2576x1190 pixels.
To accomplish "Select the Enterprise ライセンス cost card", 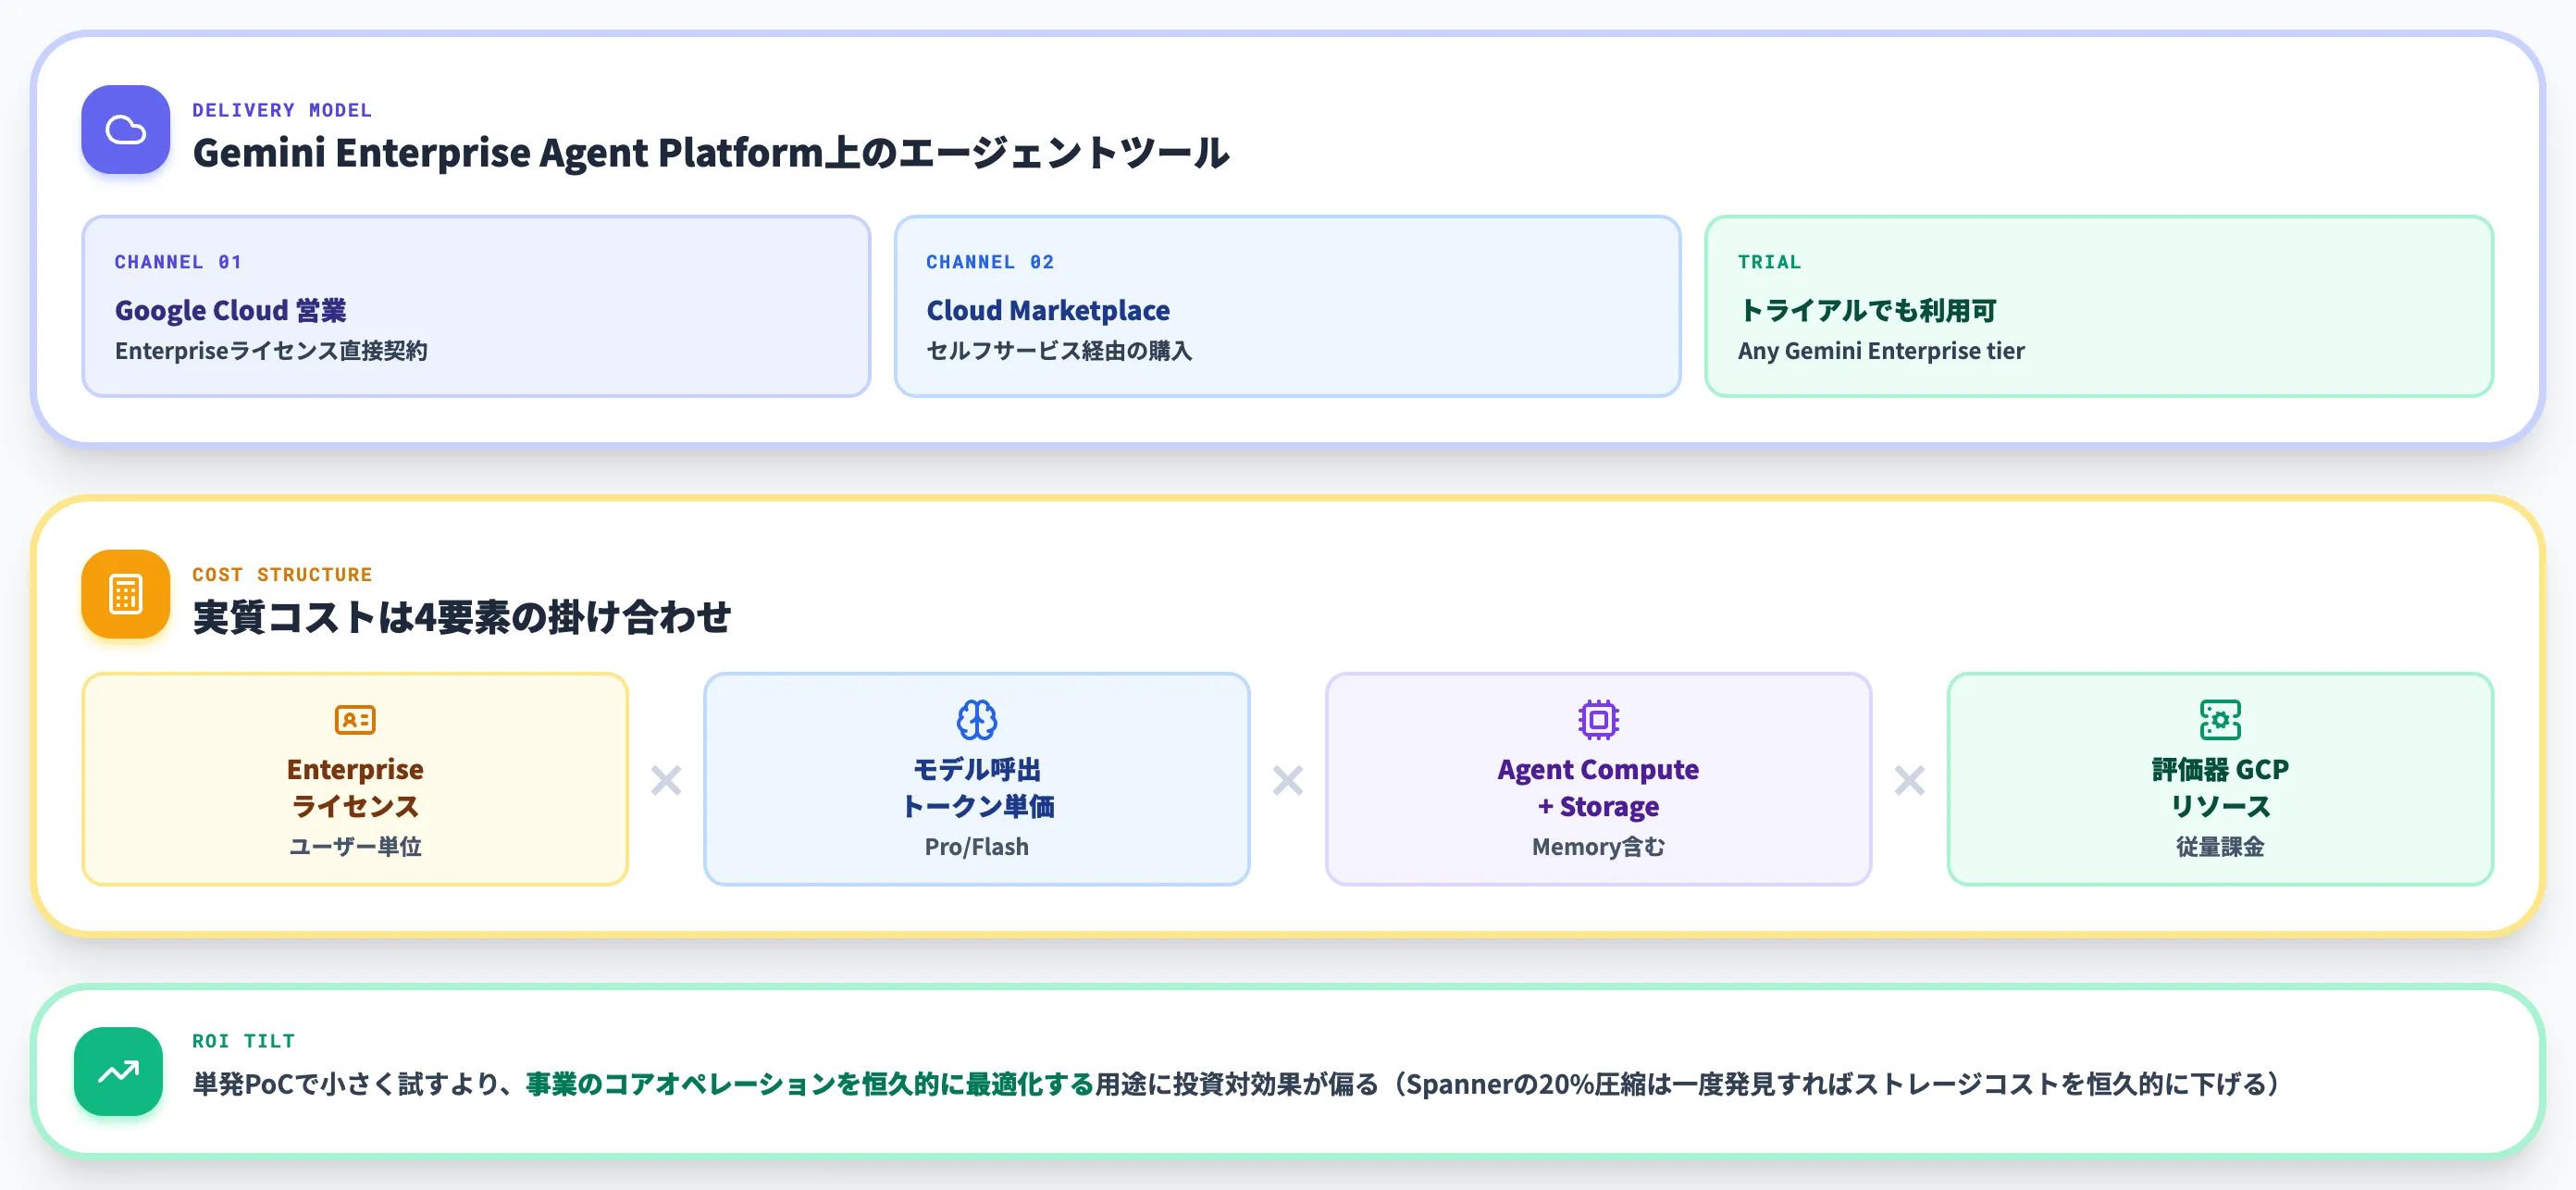I will click(355, 779).
